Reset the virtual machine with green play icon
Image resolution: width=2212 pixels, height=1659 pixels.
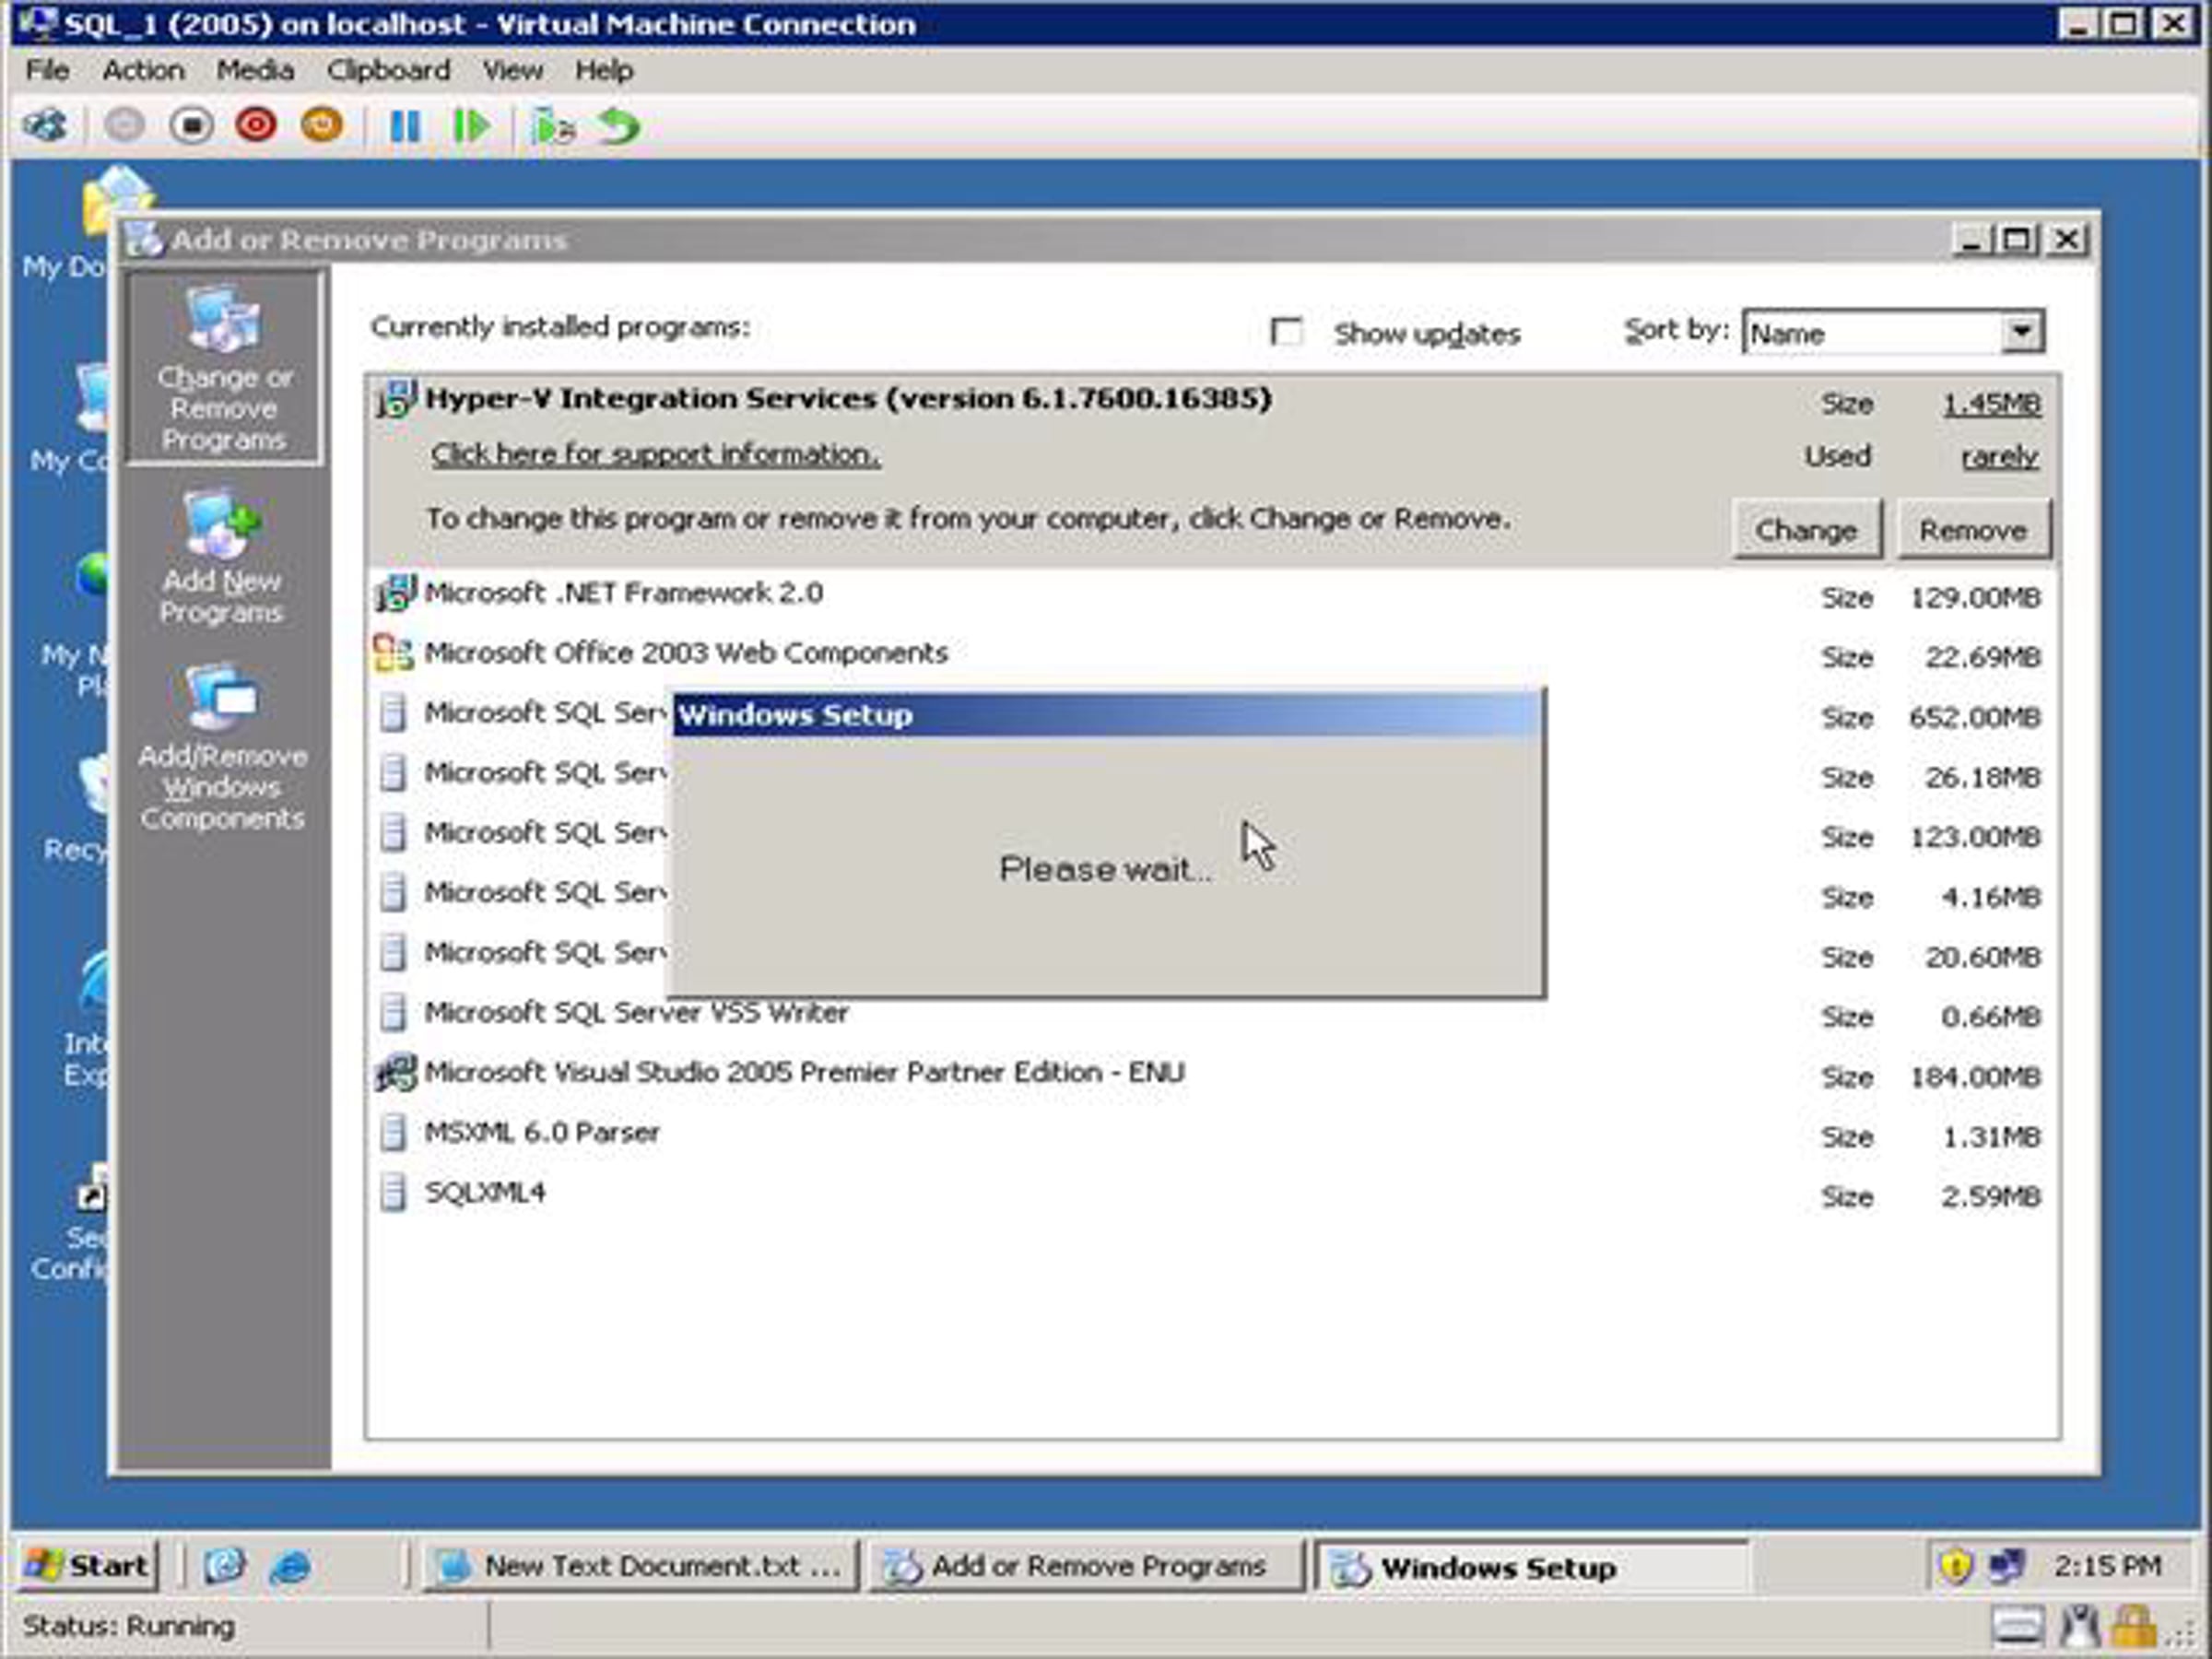pyautogui.click(x=471, y=126)
